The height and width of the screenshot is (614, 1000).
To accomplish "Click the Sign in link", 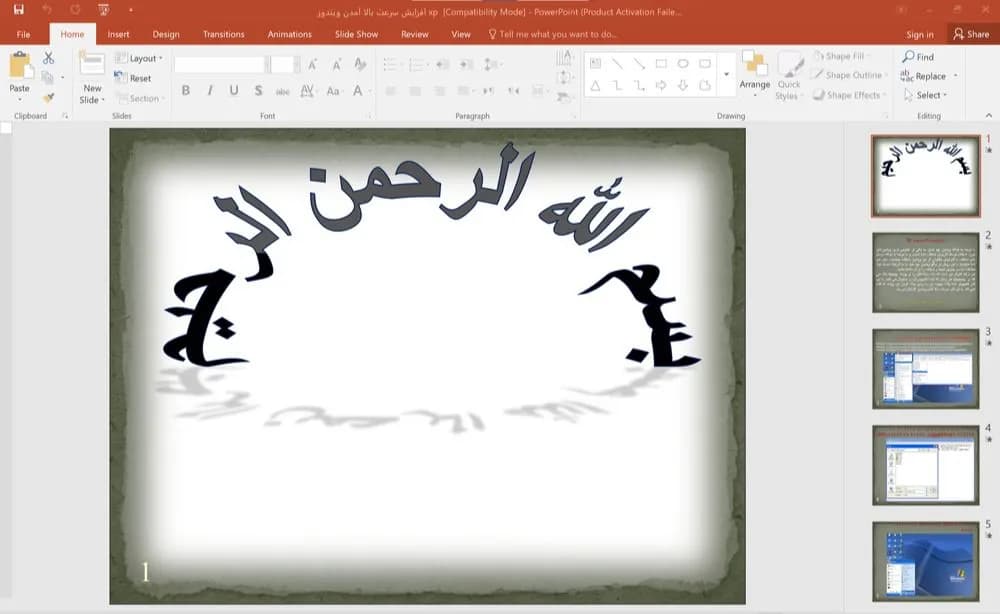I will (920, 34).
